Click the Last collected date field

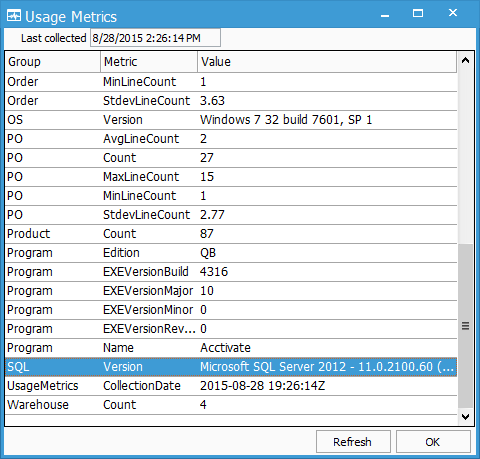155,38
